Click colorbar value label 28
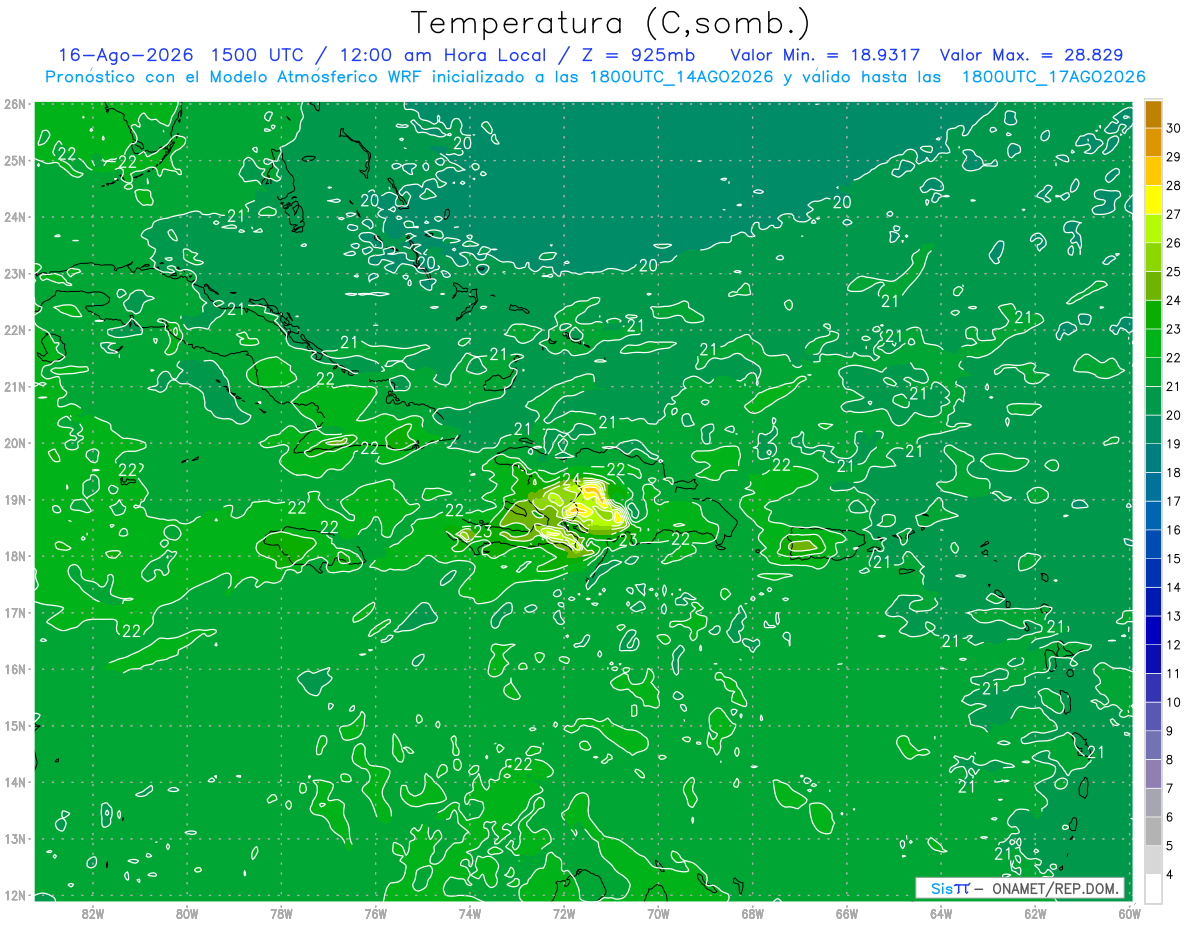 [x=1174, y=185]
